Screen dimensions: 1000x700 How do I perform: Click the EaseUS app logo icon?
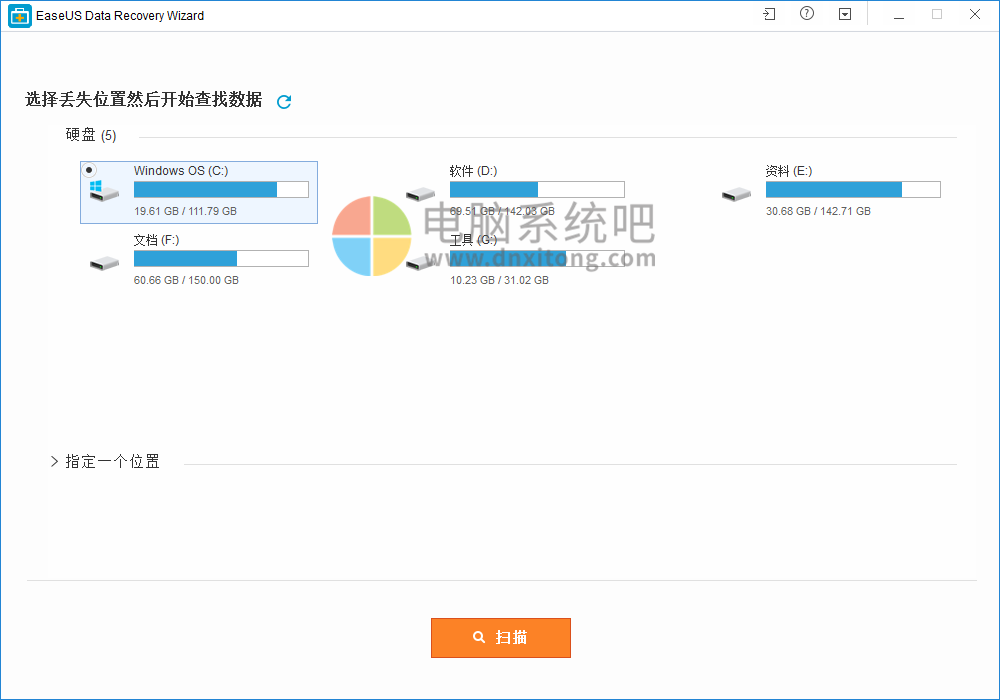(20, 16)
